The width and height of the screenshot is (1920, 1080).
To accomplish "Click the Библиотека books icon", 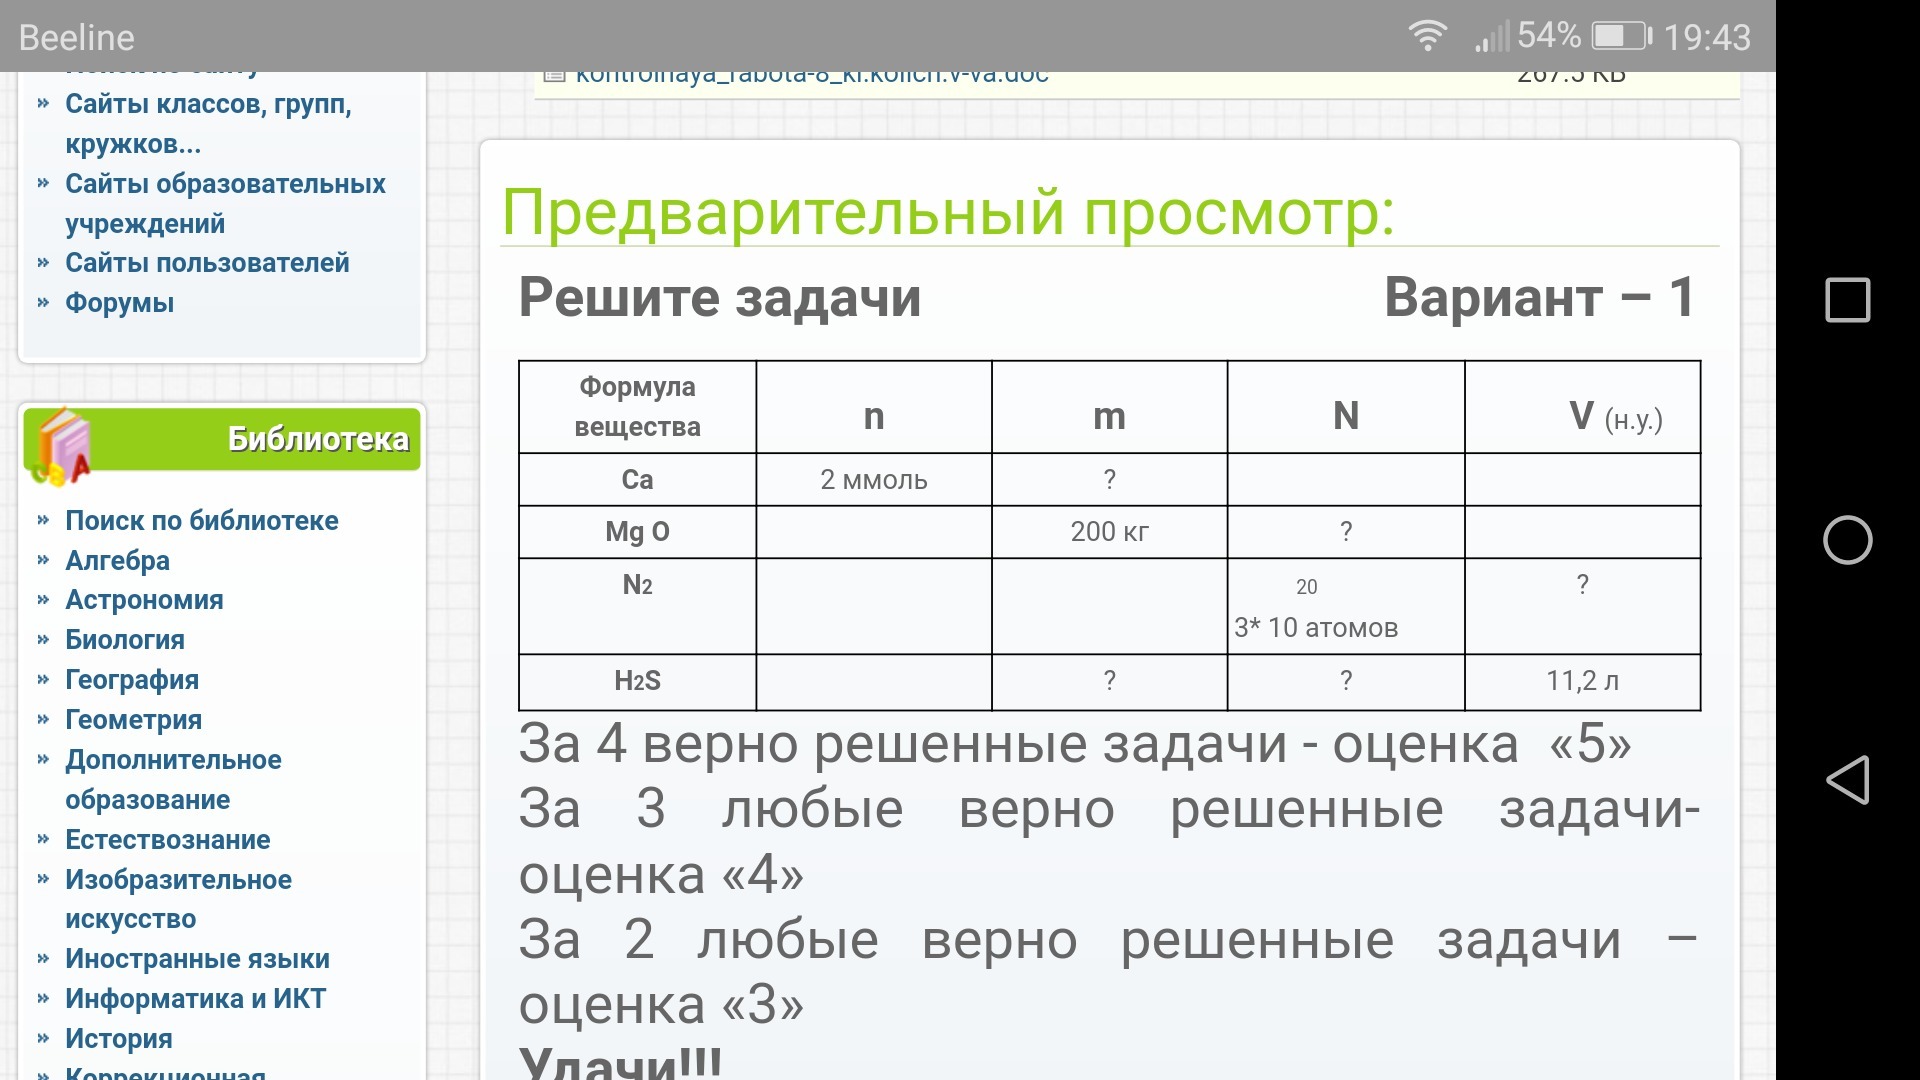I will (x=62, y=446).
